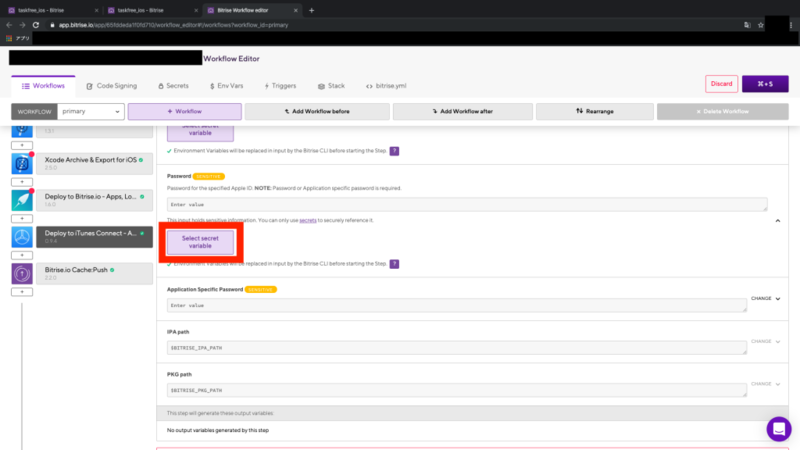Collapse the Password input section chevron

click(x=778, y=221)
